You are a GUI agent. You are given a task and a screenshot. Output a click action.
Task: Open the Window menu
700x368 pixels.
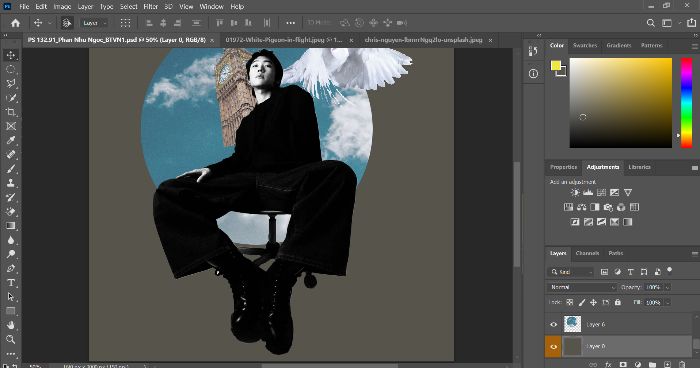coord(211,7)
